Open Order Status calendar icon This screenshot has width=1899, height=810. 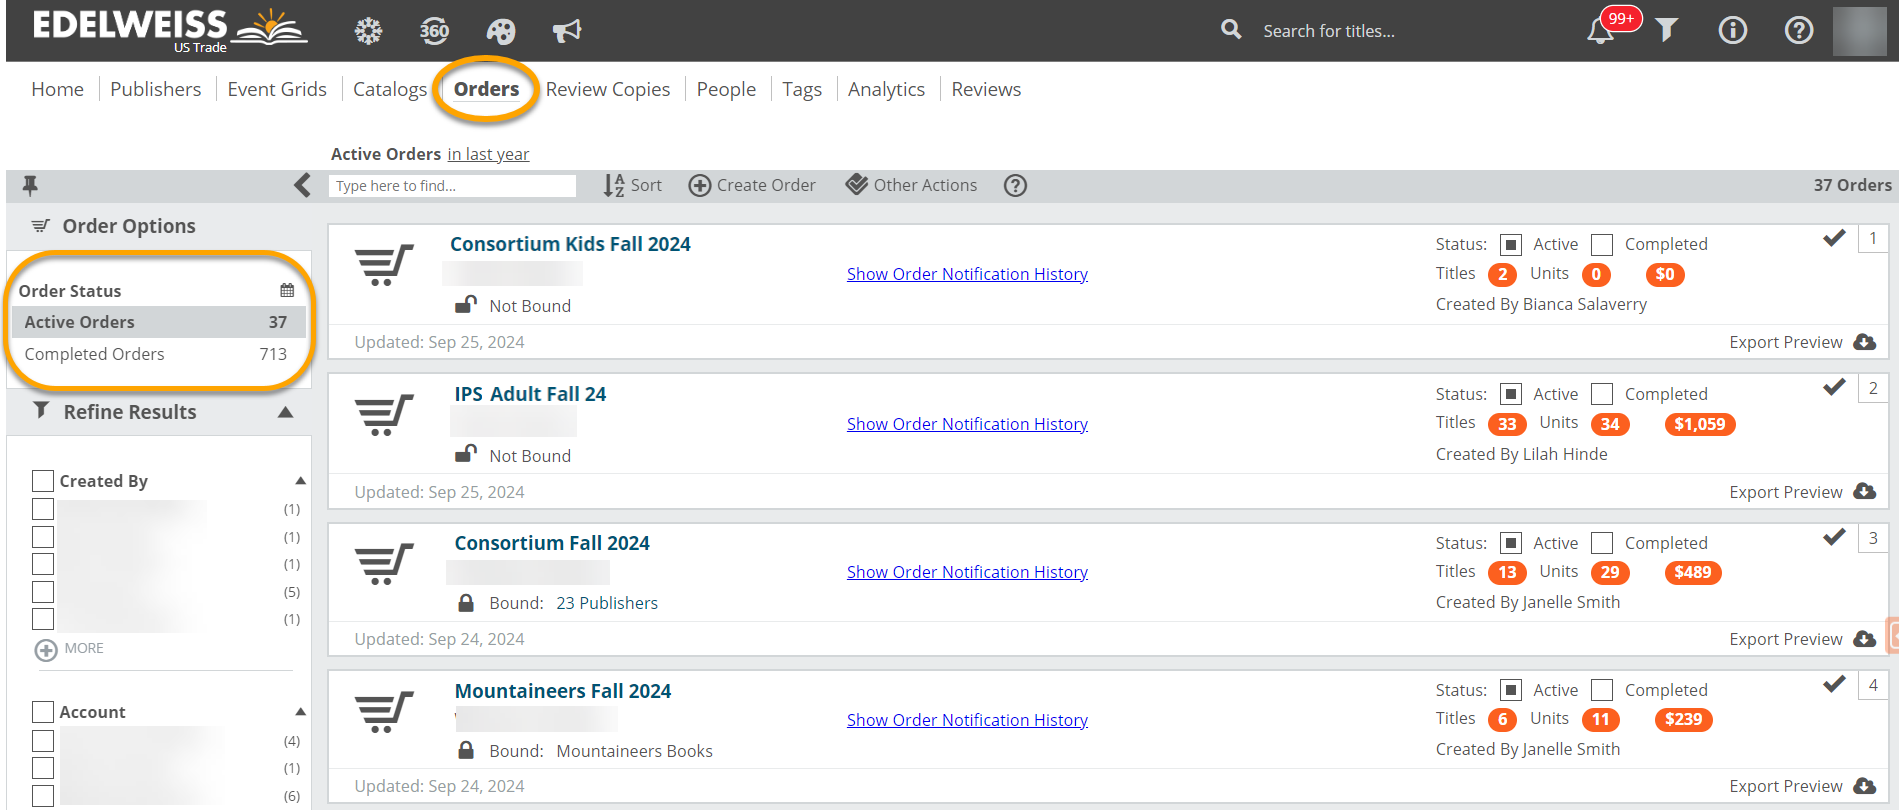(x=287, y=290)
